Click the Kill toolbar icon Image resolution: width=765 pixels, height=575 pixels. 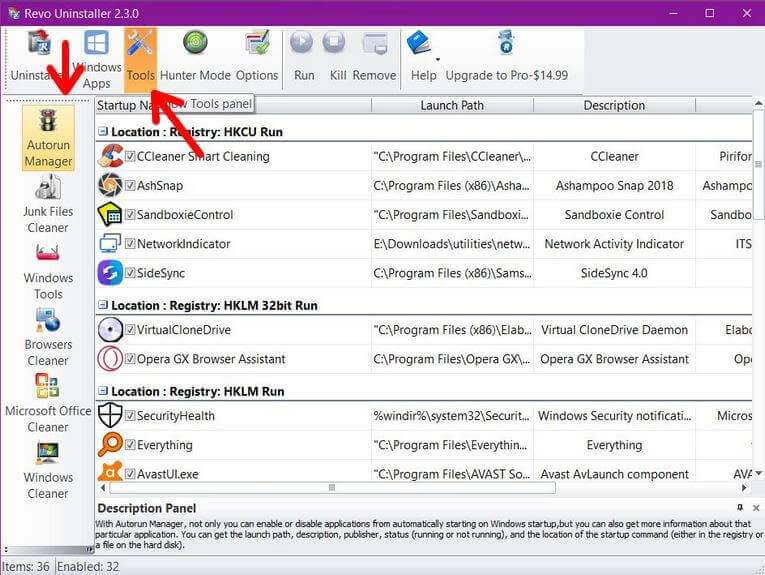pos(334,43)
